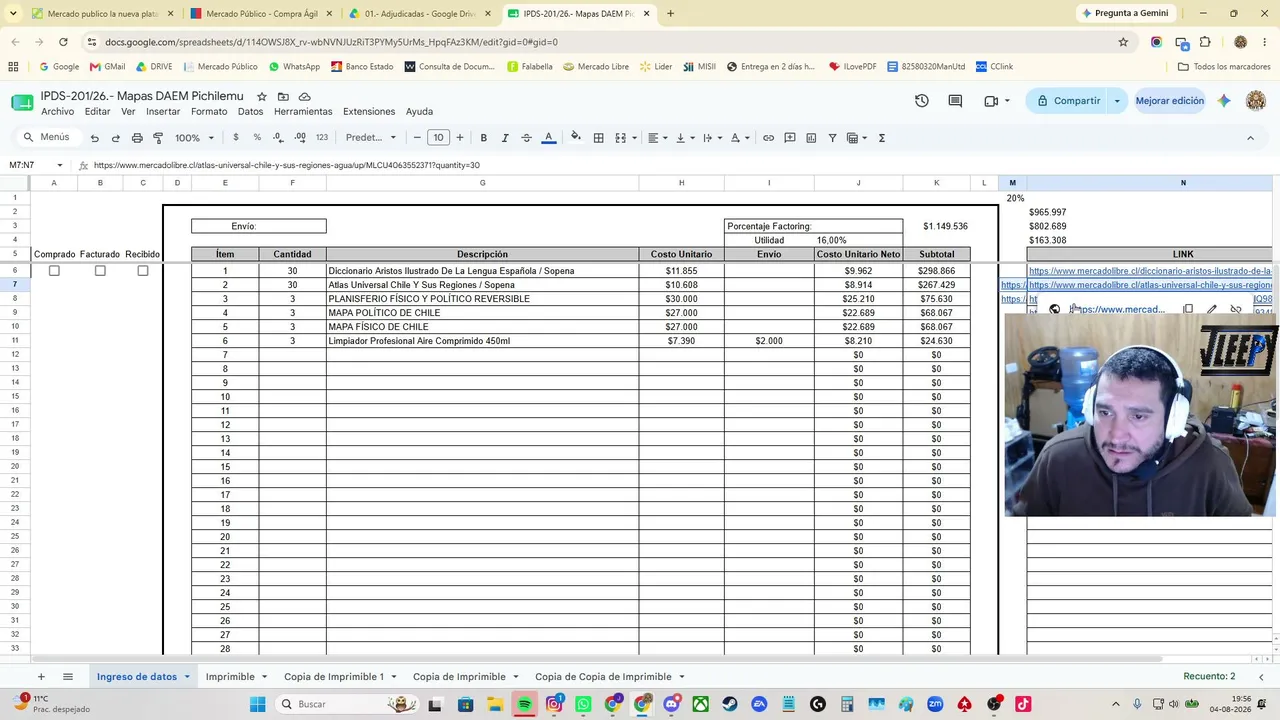
Task: Click the Compartir share button
Action: 1068,101
